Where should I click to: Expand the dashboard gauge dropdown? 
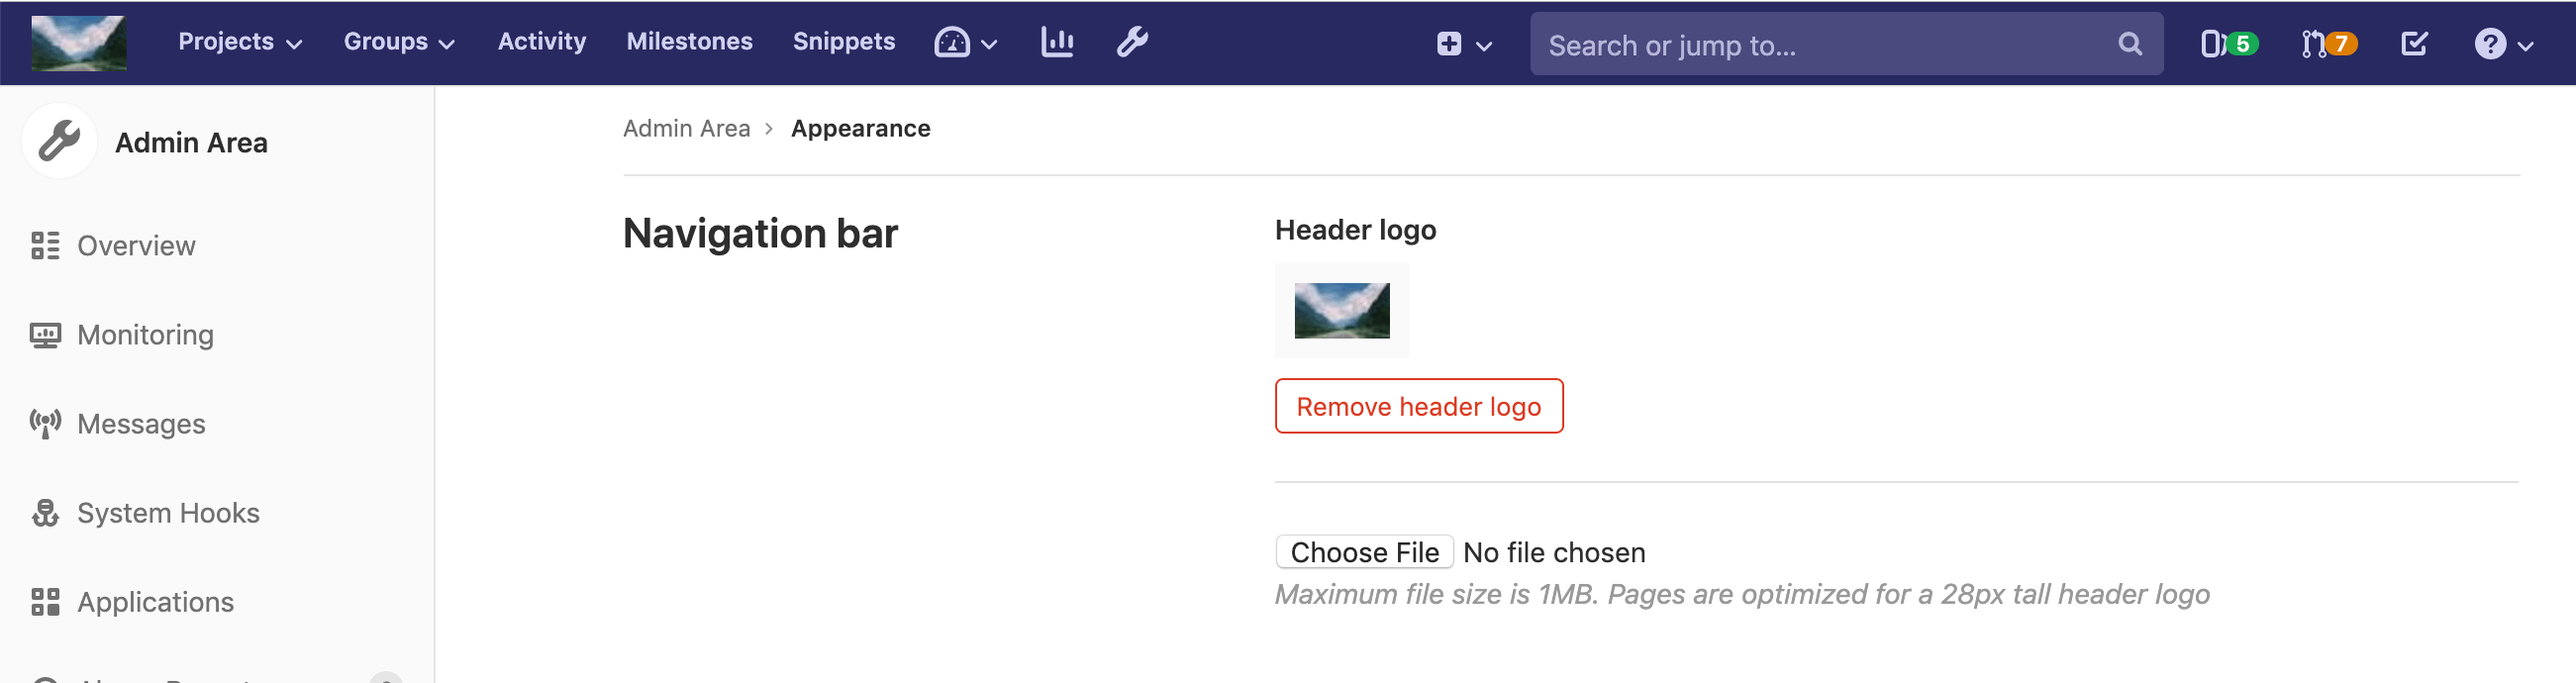(x=964, y=42)
